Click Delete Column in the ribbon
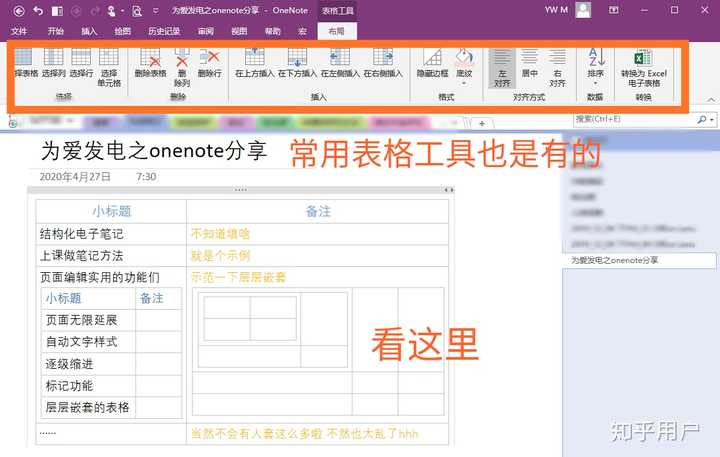Viewport: 720px width, 457px height. click(182, 68)
